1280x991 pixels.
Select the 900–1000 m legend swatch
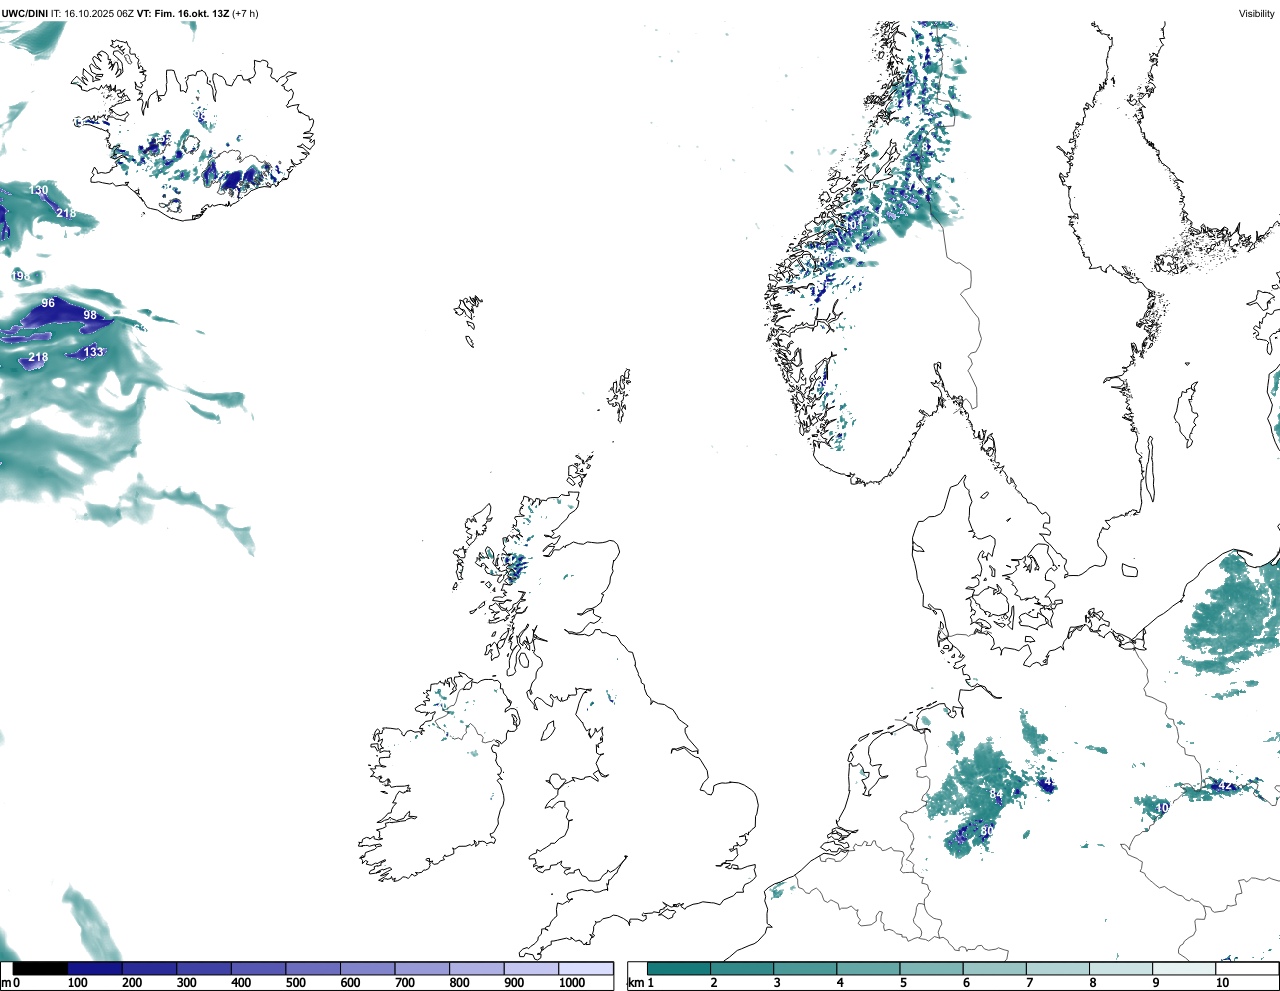click(x=531, y=968)
